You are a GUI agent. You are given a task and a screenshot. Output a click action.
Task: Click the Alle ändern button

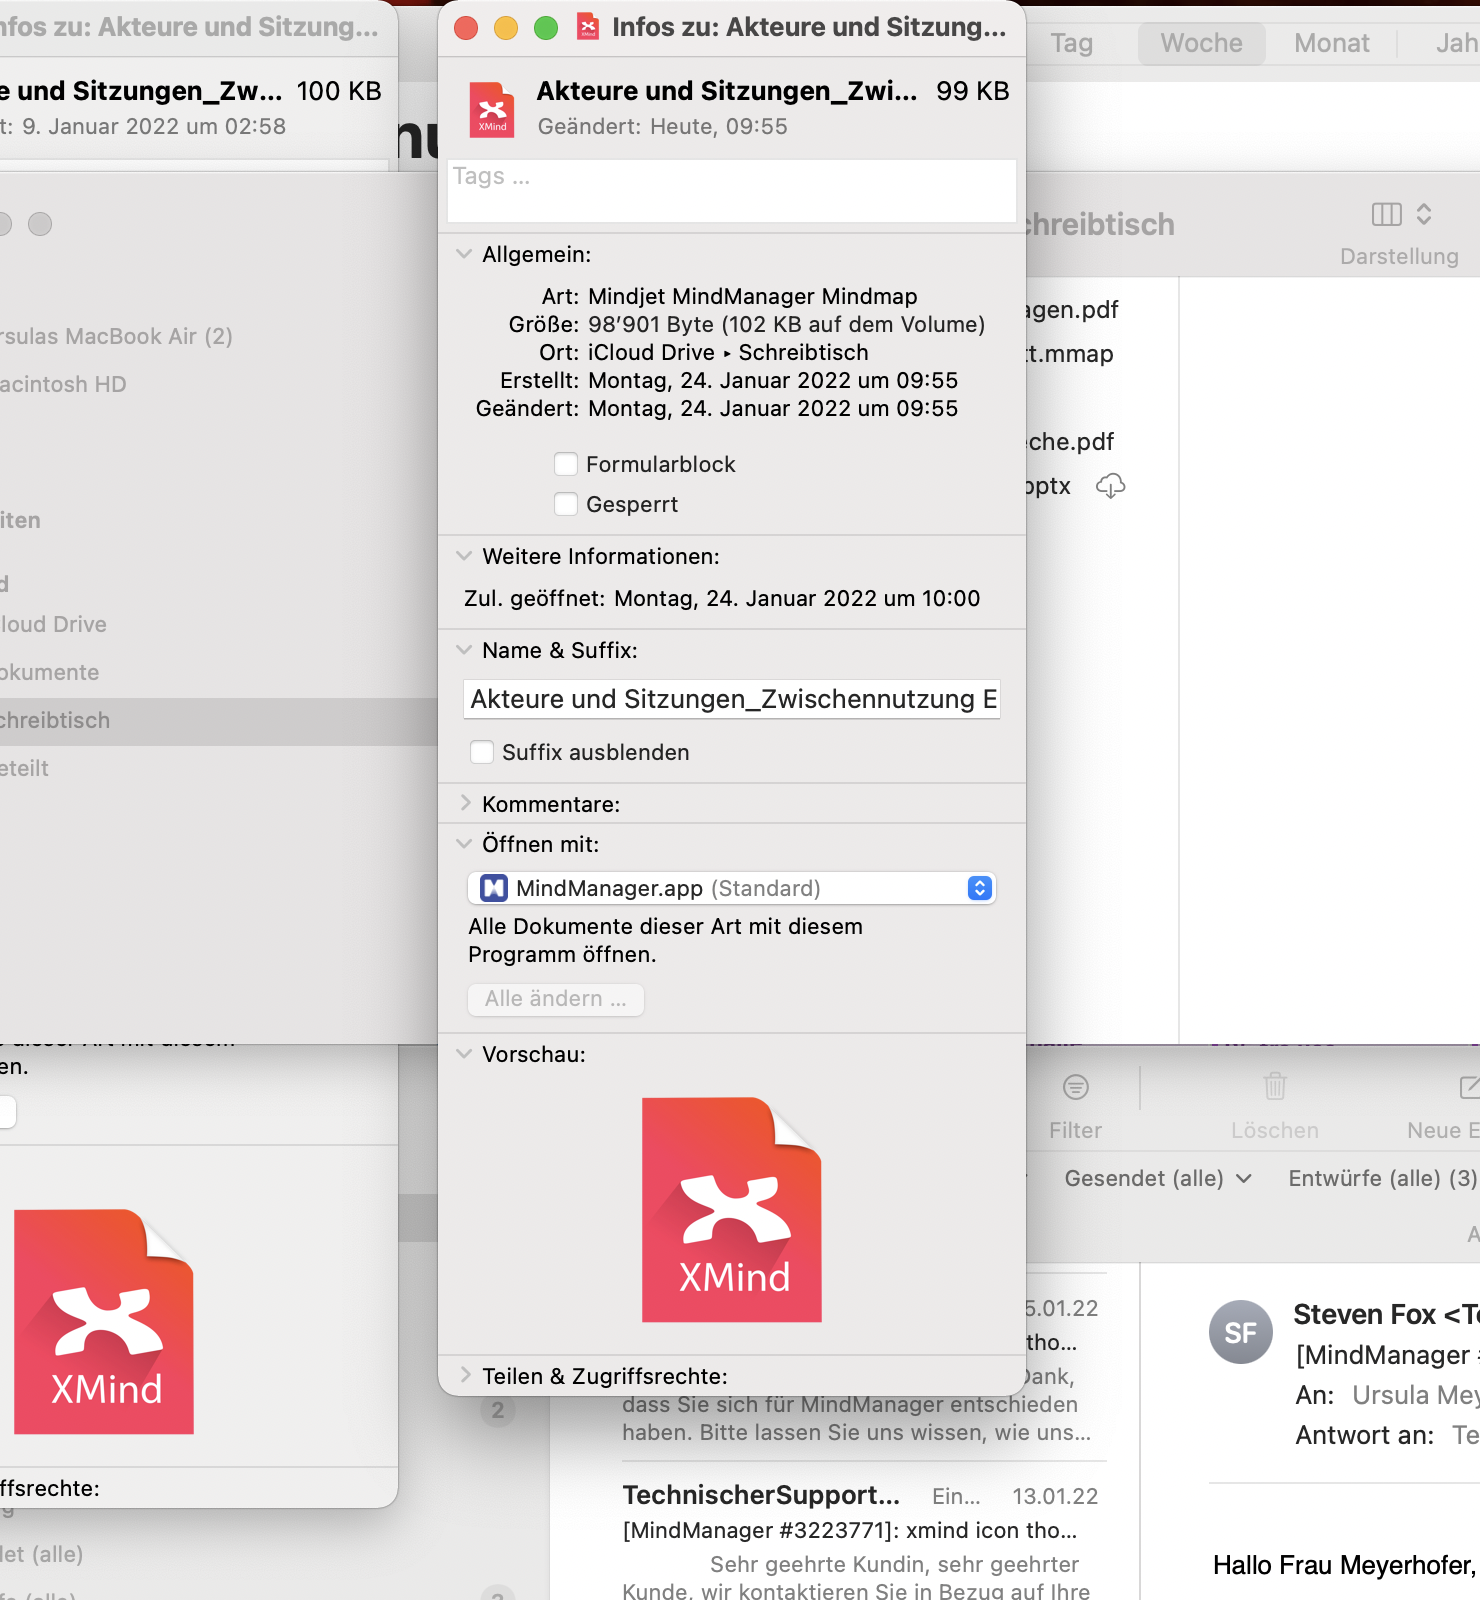click(555, 999)
